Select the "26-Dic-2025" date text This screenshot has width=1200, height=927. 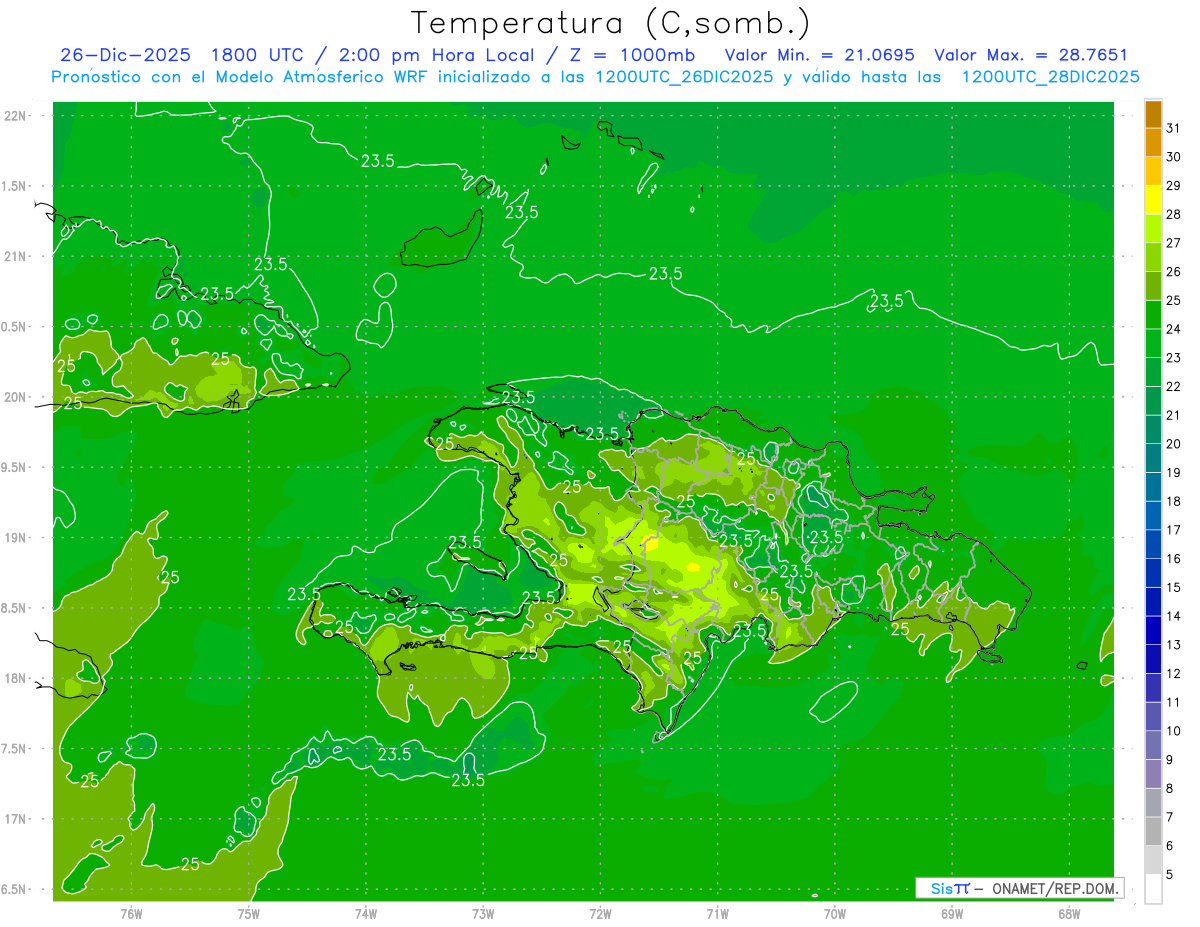[125, 56]
